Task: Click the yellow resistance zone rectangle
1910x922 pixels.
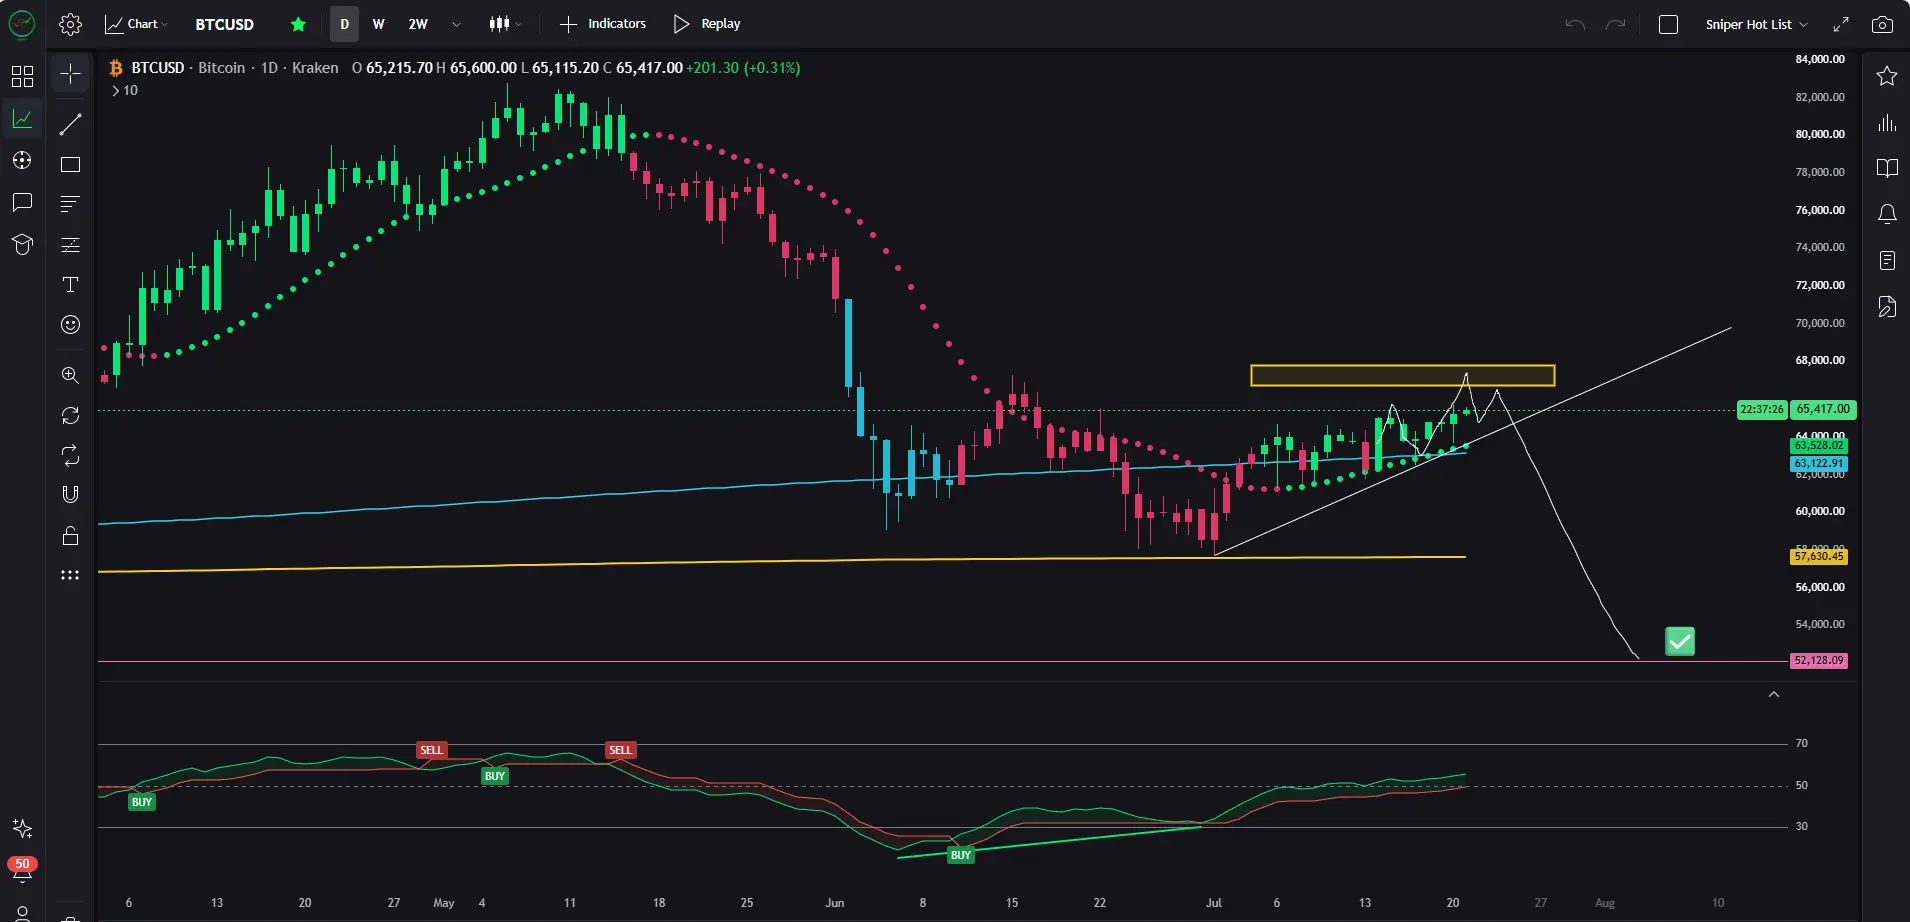Action: [1402, 375]
